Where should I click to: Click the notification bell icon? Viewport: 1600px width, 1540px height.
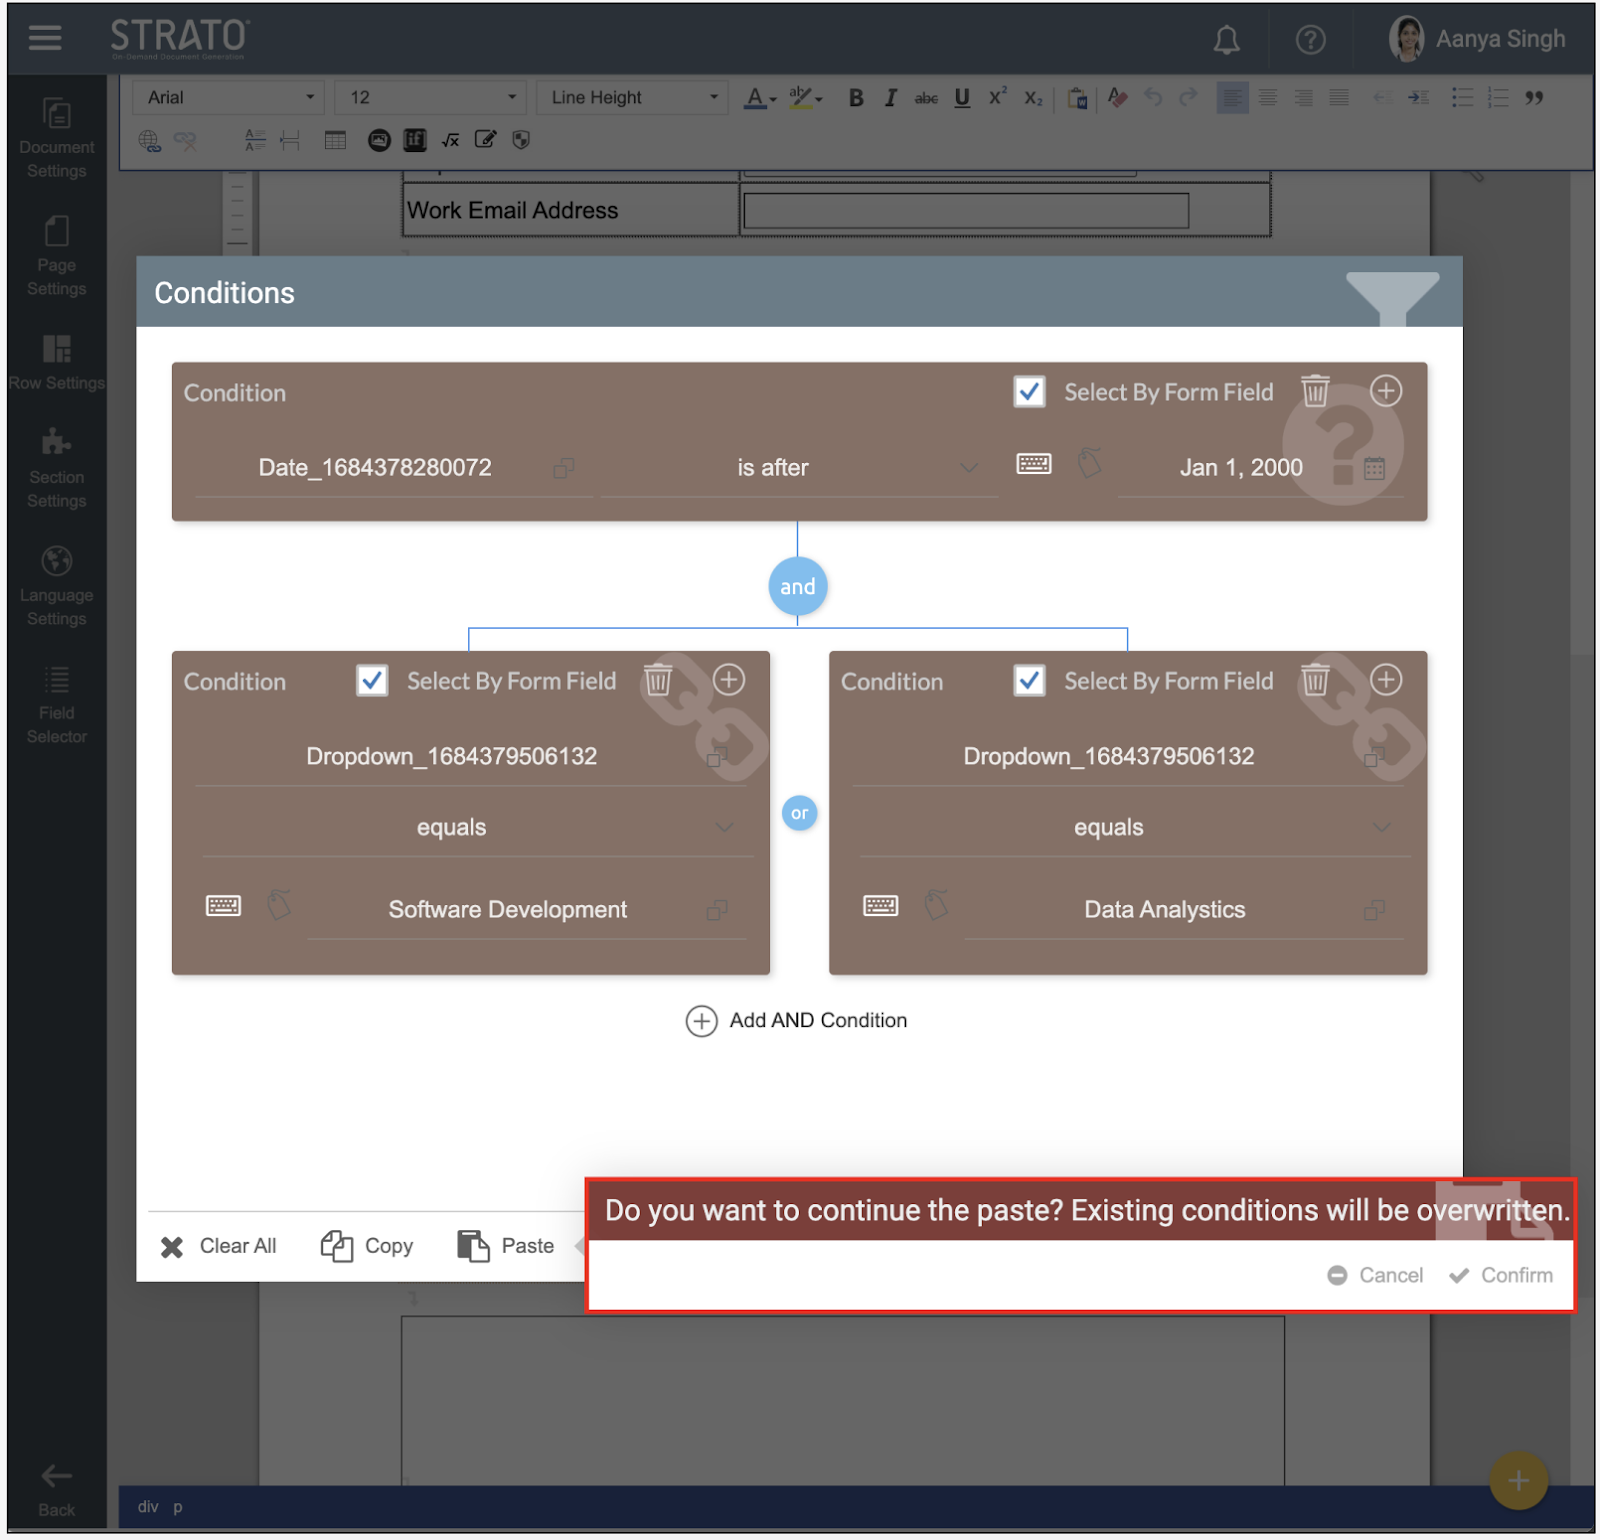point(1226,40)
